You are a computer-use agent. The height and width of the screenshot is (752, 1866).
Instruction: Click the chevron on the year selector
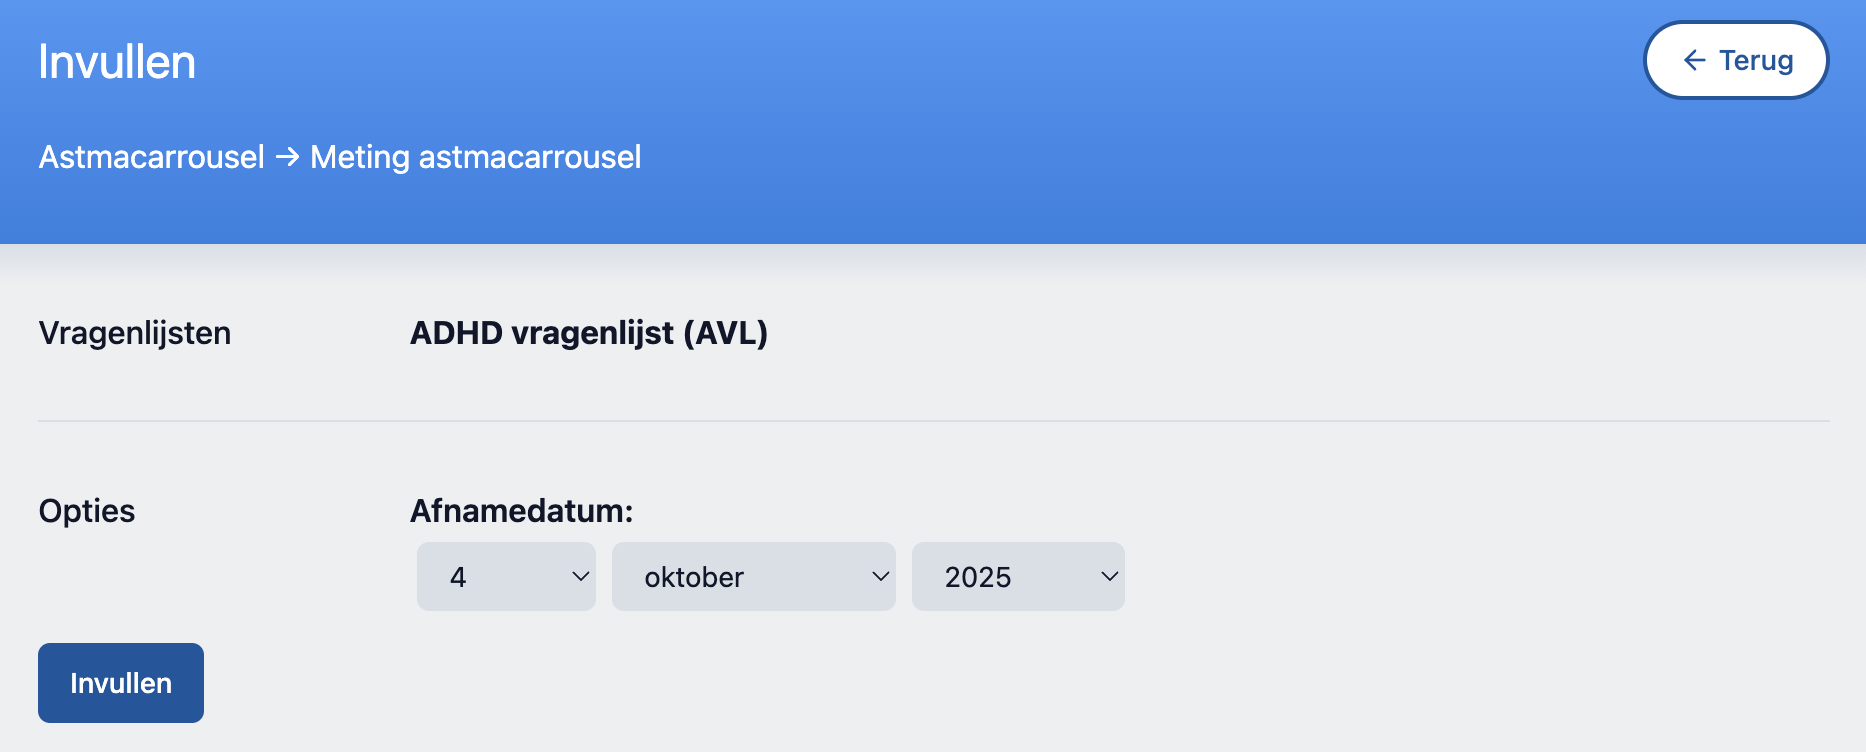coord(1109,576)
